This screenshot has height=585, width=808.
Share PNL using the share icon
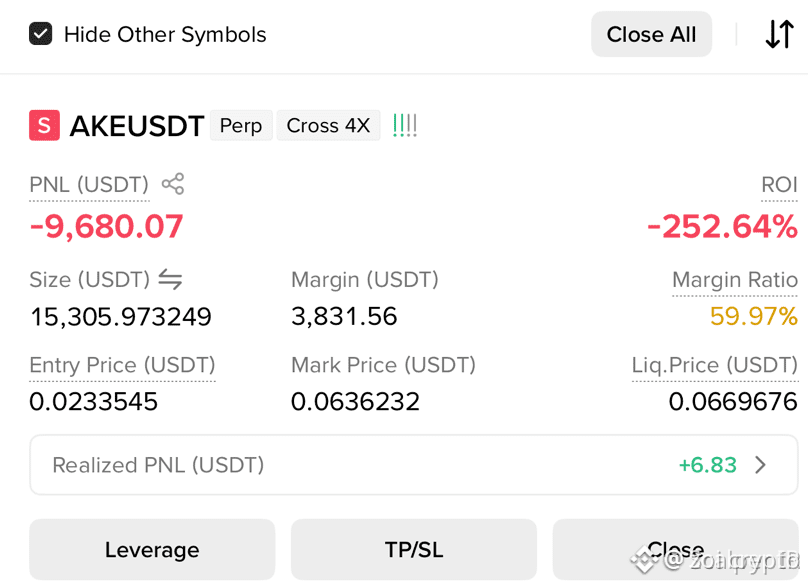(173, 184)
